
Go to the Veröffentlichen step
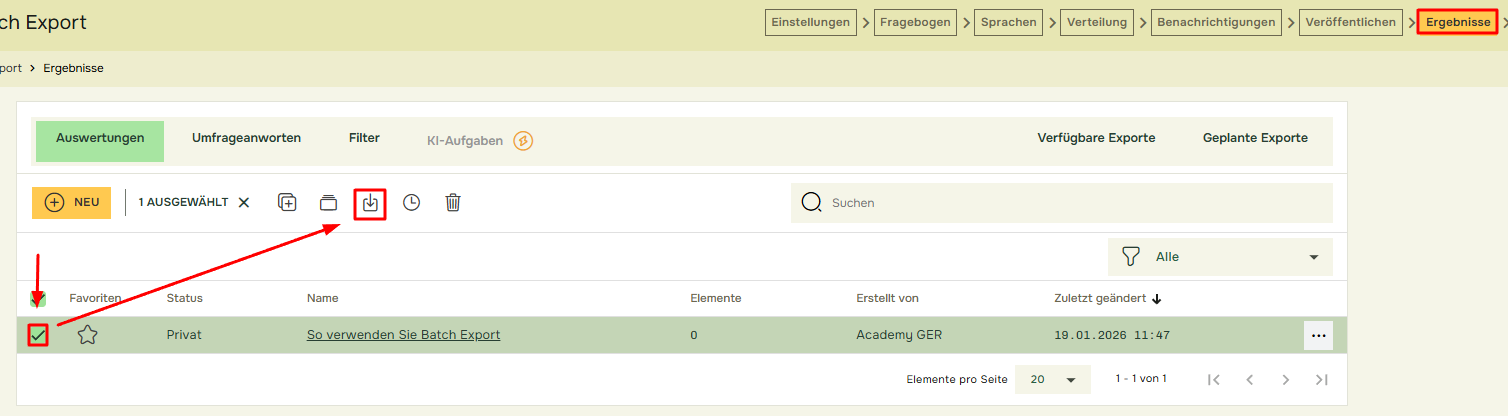(1350, 22)
